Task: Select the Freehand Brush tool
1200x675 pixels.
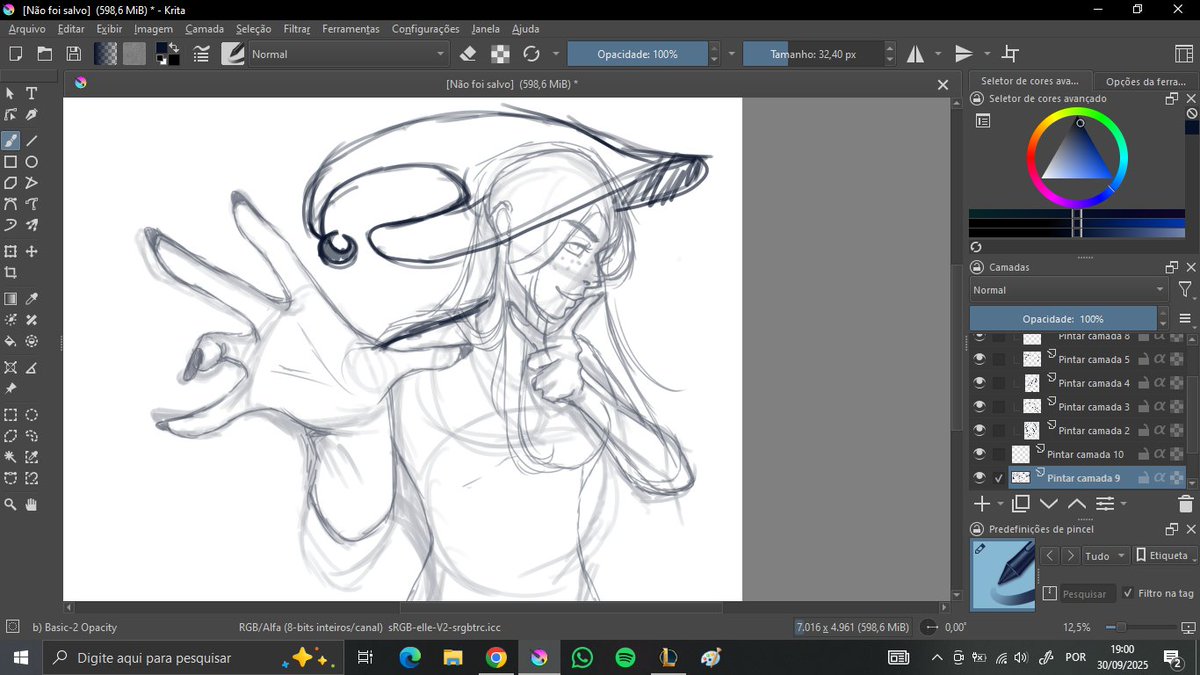Action: pyautogui.click(x=11, y=140)
